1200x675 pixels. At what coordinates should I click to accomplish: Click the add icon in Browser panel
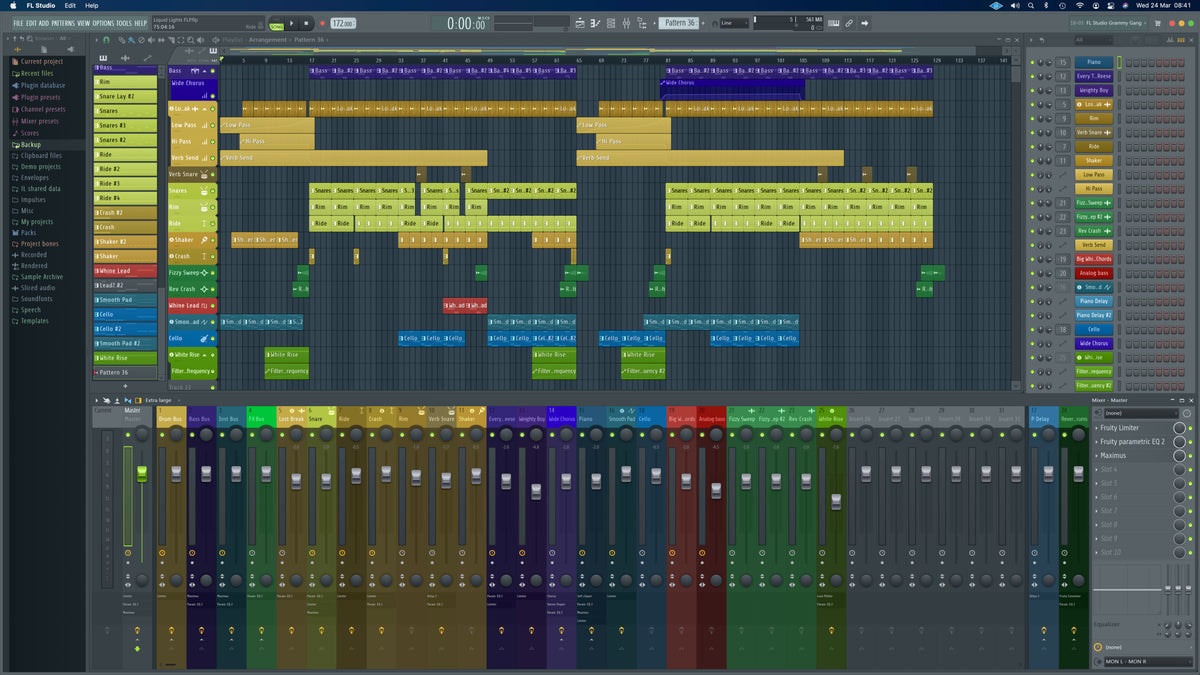pyautogui.click(x=17, y=50)
